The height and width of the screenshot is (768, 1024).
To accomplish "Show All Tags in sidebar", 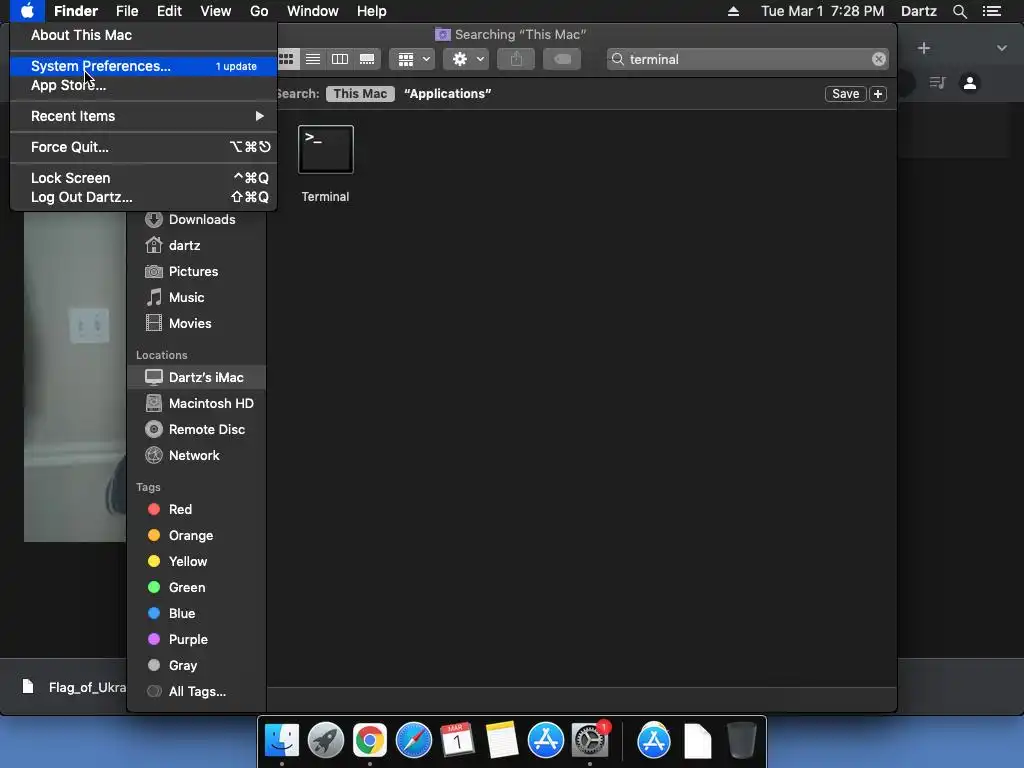I will coord(197,692).
